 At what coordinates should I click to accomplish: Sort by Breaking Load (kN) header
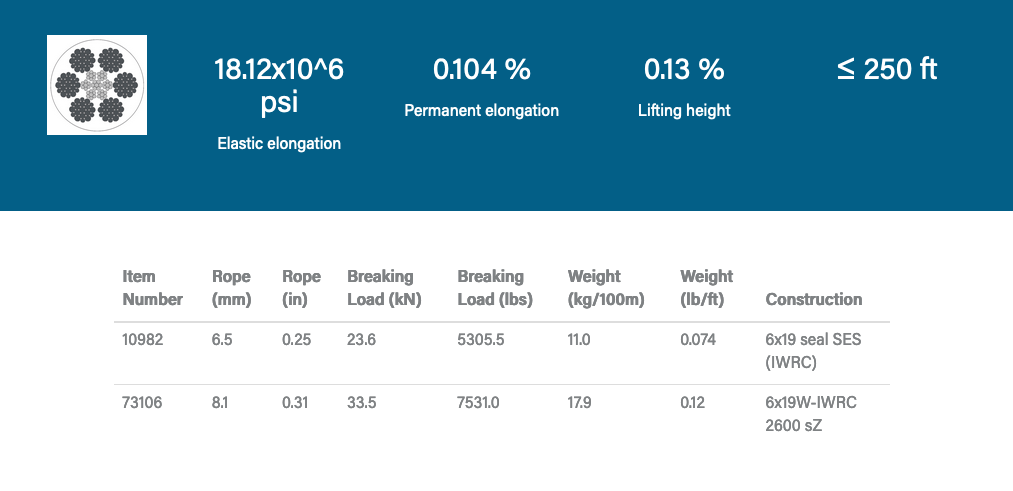click(x=384, y=288)
